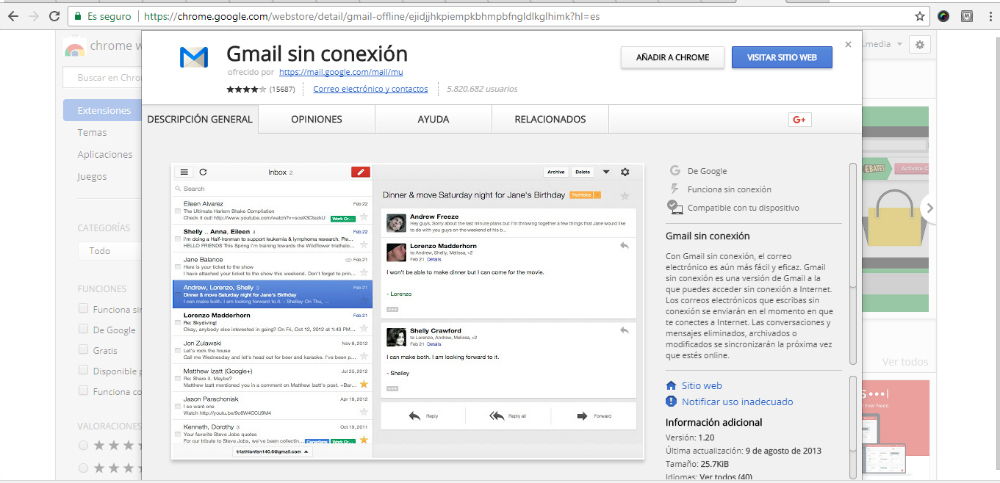This screenshot has width=1000, height=483.
Task: Open the Relacionados tab
Action: point(550,119)
